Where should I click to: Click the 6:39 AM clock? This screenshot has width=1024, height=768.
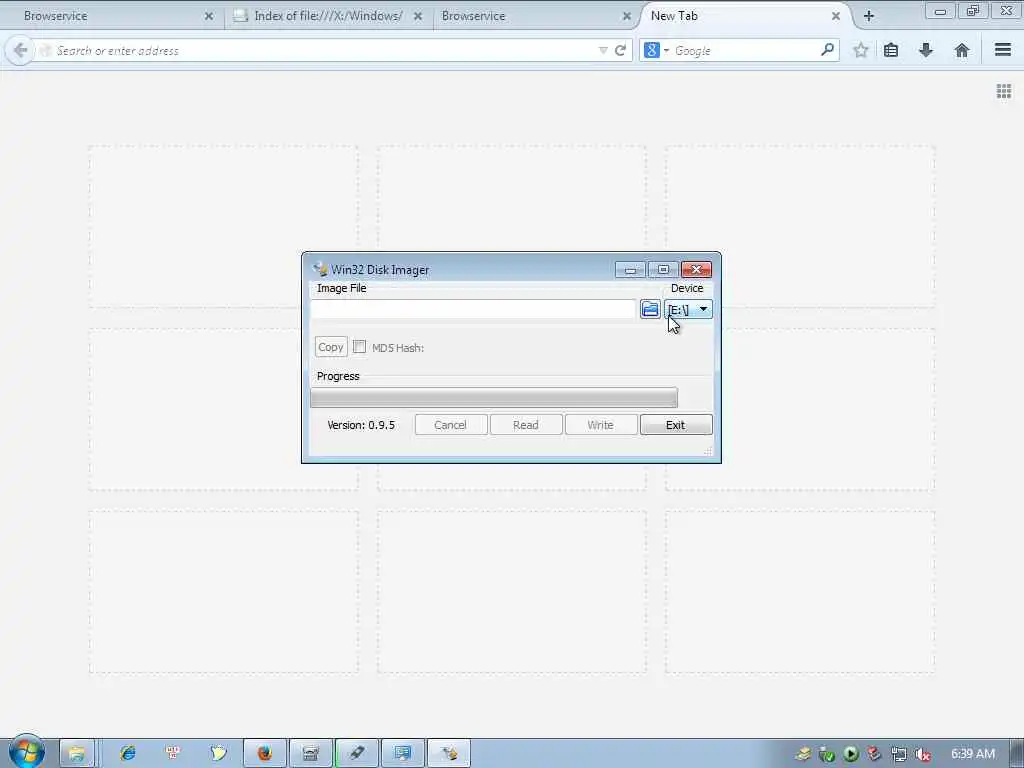coord(972,754)
